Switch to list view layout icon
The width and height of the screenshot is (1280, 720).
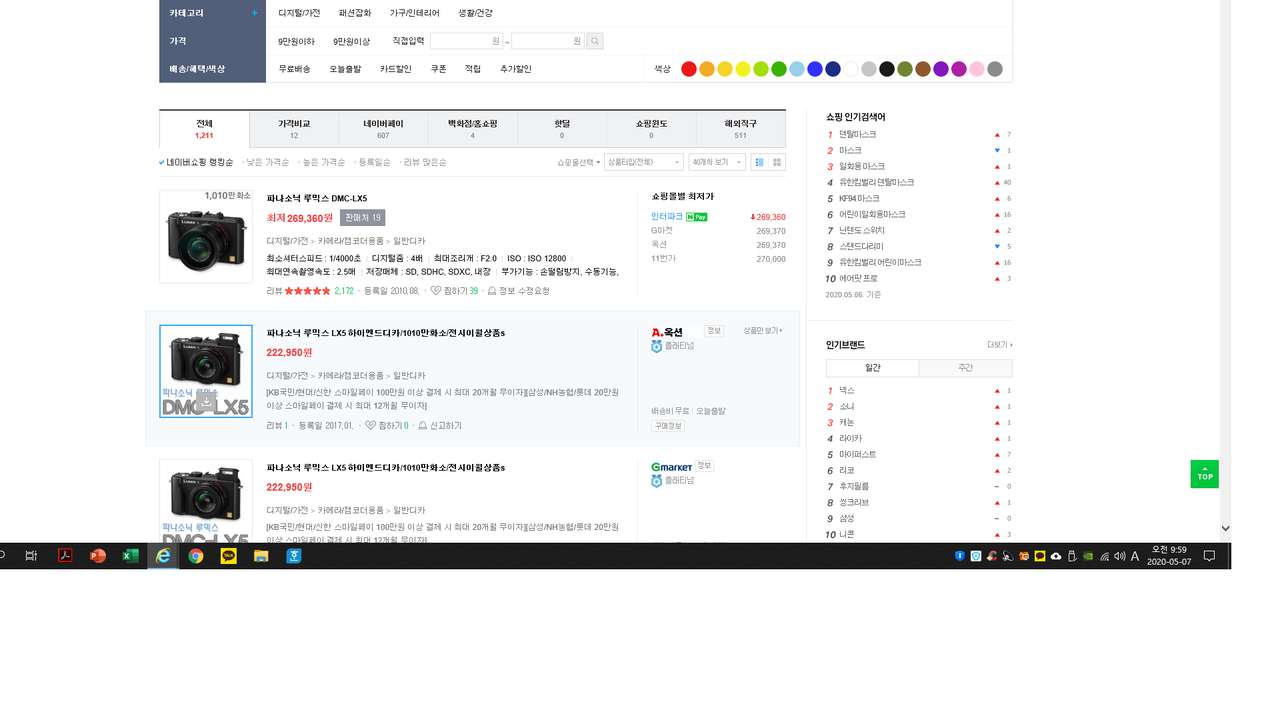759,162
